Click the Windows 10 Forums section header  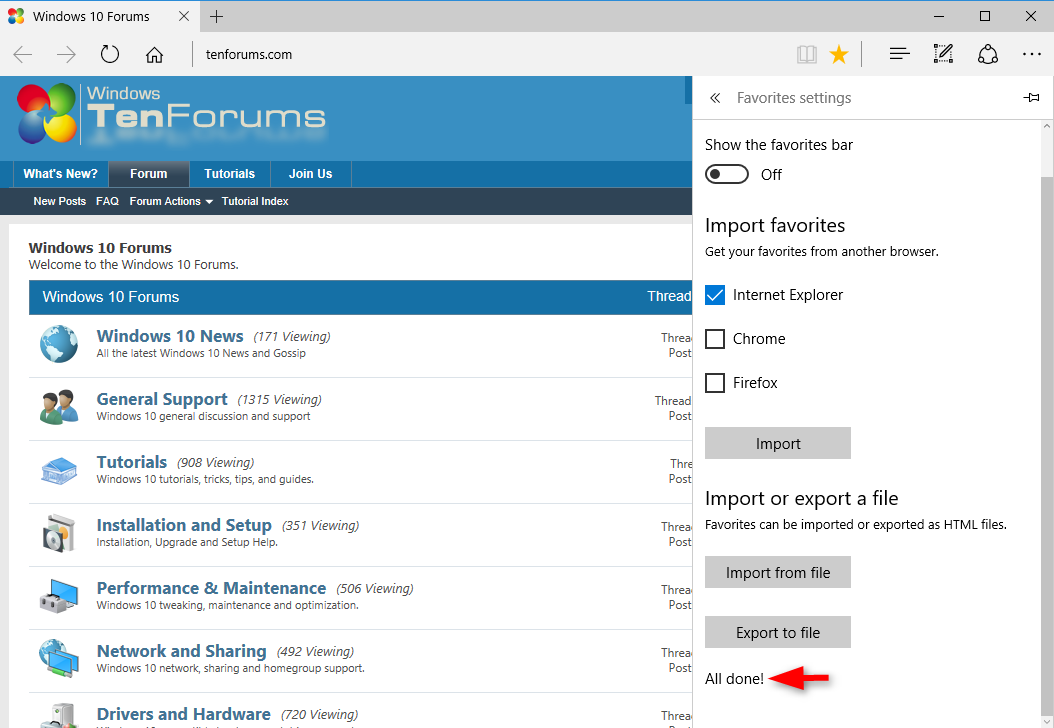tap(360, 297)
